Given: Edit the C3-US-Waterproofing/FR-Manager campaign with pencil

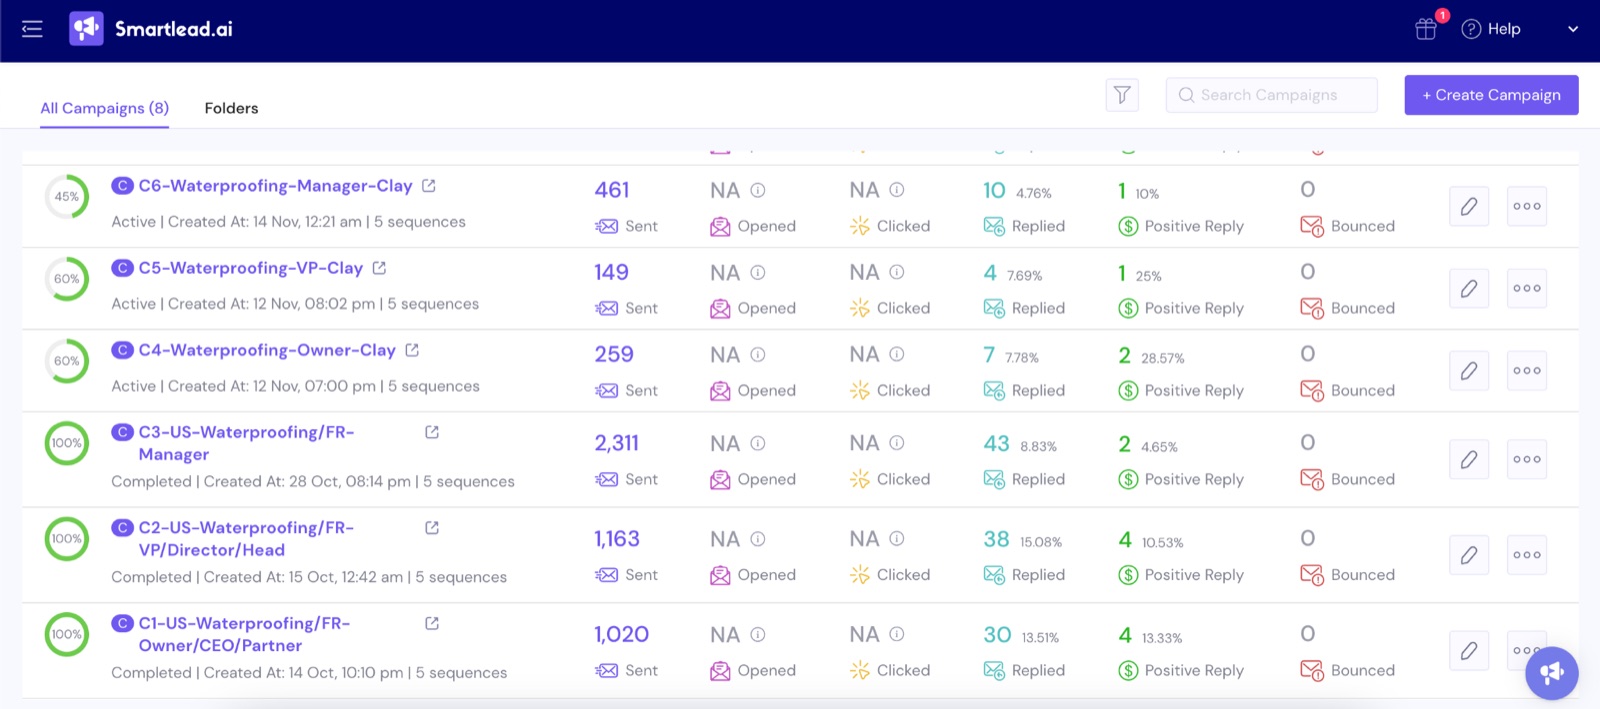Looking at the screenshot, I should click(x=1469, y=459).
